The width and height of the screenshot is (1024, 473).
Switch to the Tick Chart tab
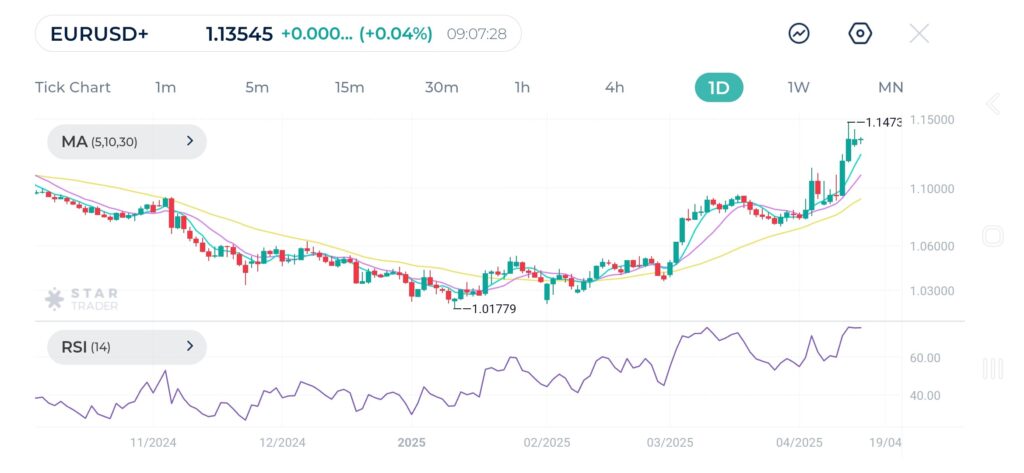tap(73, 88)
